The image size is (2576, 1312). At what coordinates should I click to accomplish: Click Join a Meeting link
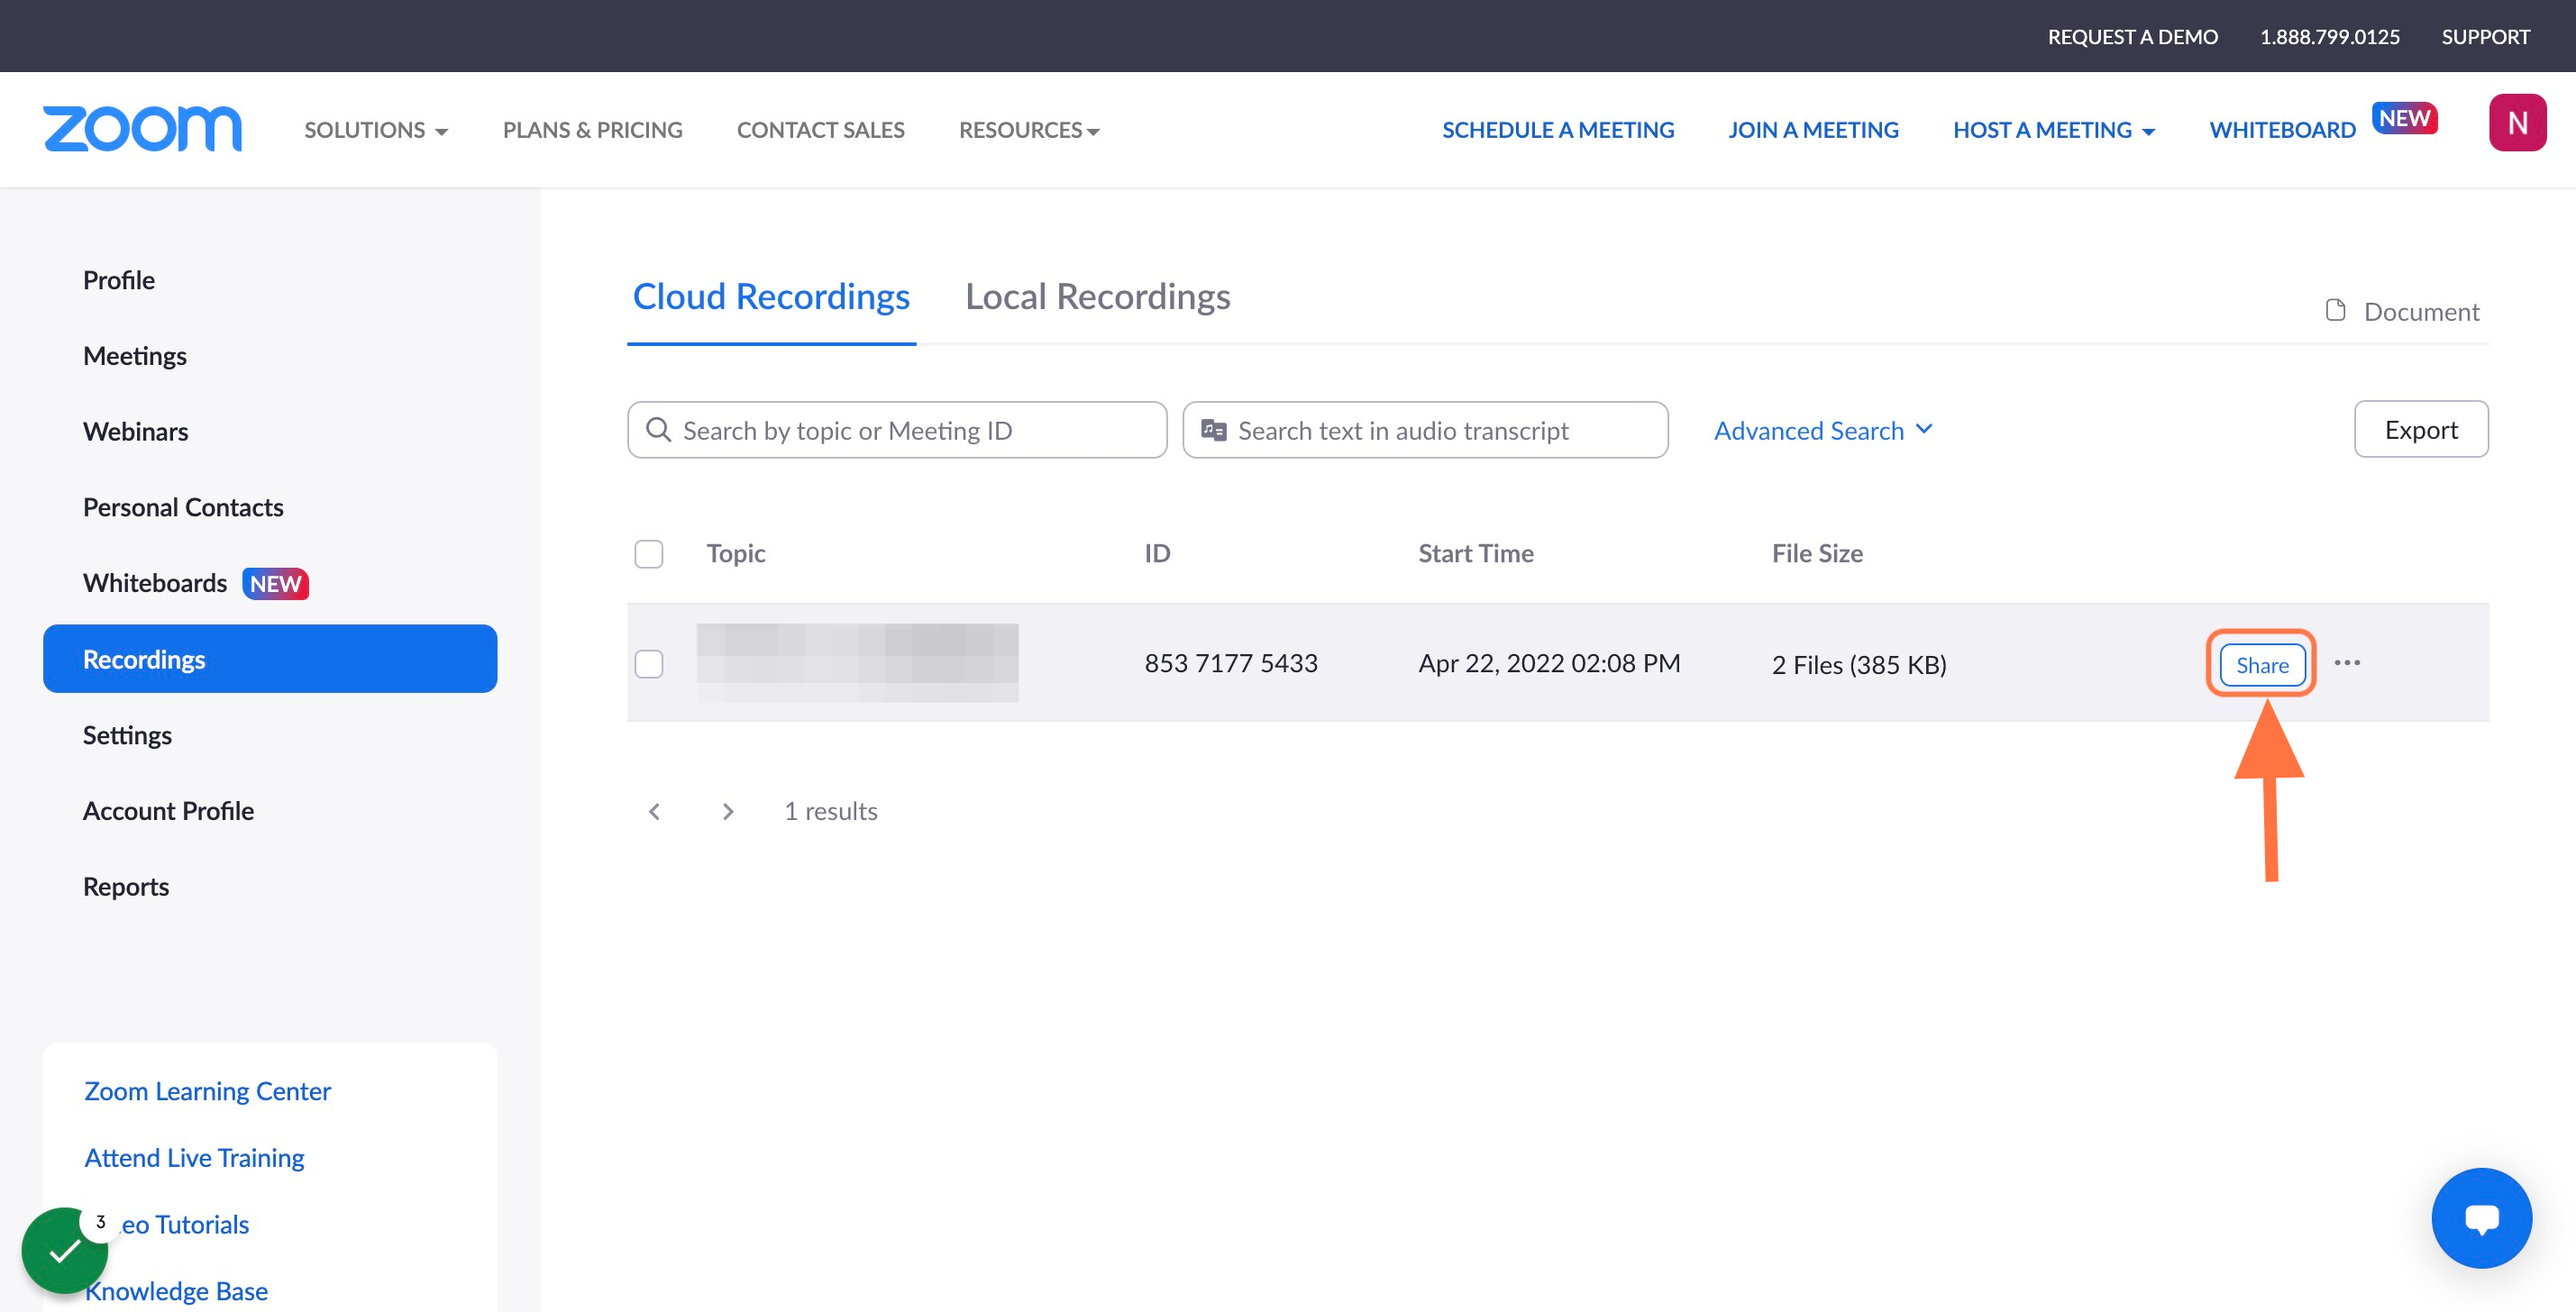coord(1813,130)
